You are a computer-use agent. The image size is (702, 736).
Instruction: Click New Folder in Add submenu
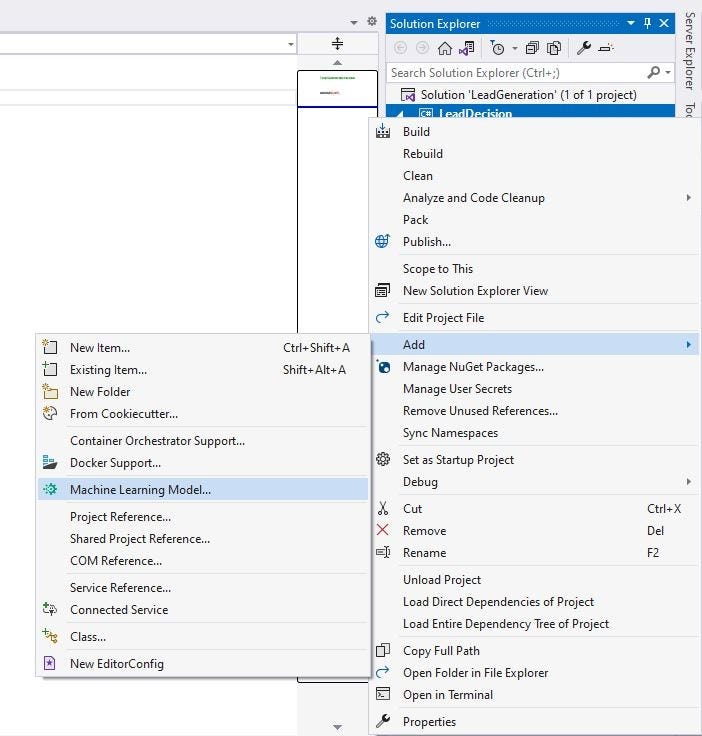(x=203, y=392)
